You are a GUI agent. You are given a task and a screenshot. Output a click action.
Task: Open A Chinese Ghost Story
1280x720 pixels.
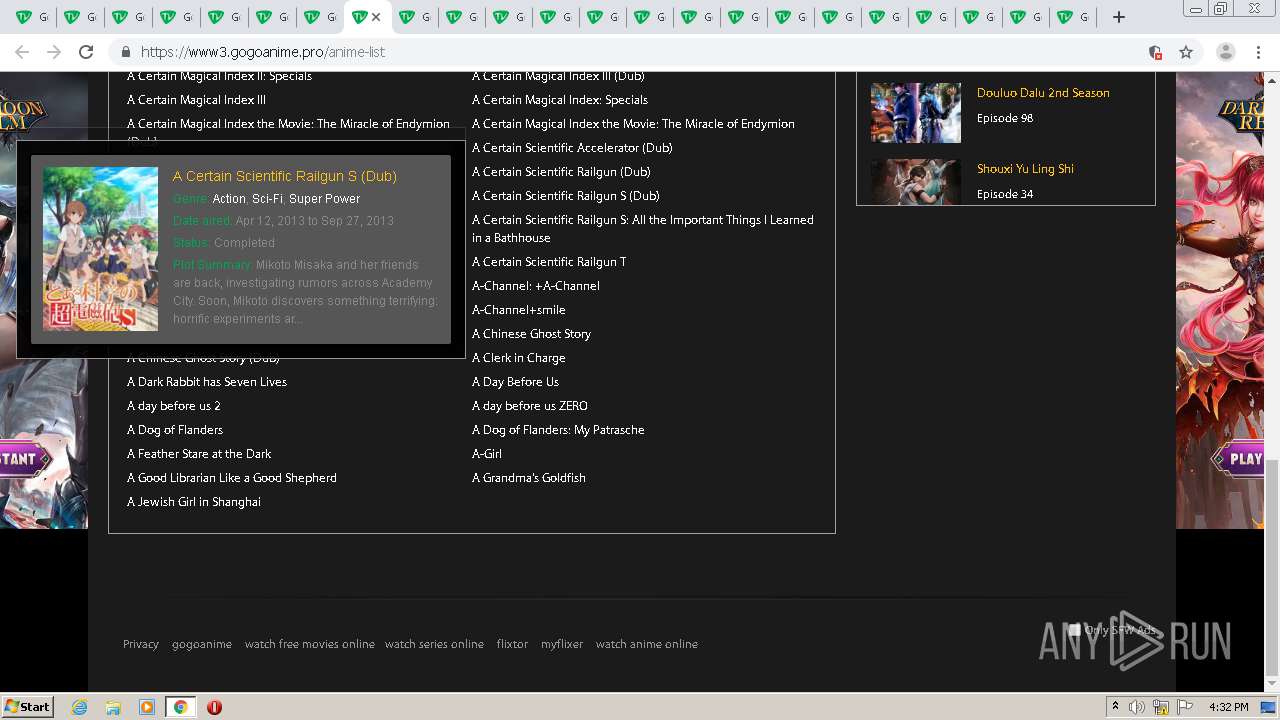click(531, 334)
